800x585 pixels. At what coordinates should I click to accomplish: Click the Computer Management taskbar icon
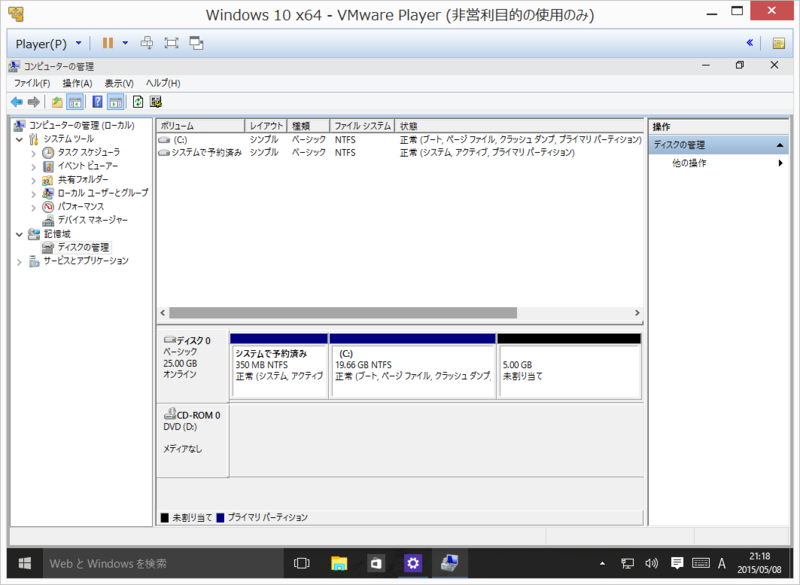click(x=449, y=564)
